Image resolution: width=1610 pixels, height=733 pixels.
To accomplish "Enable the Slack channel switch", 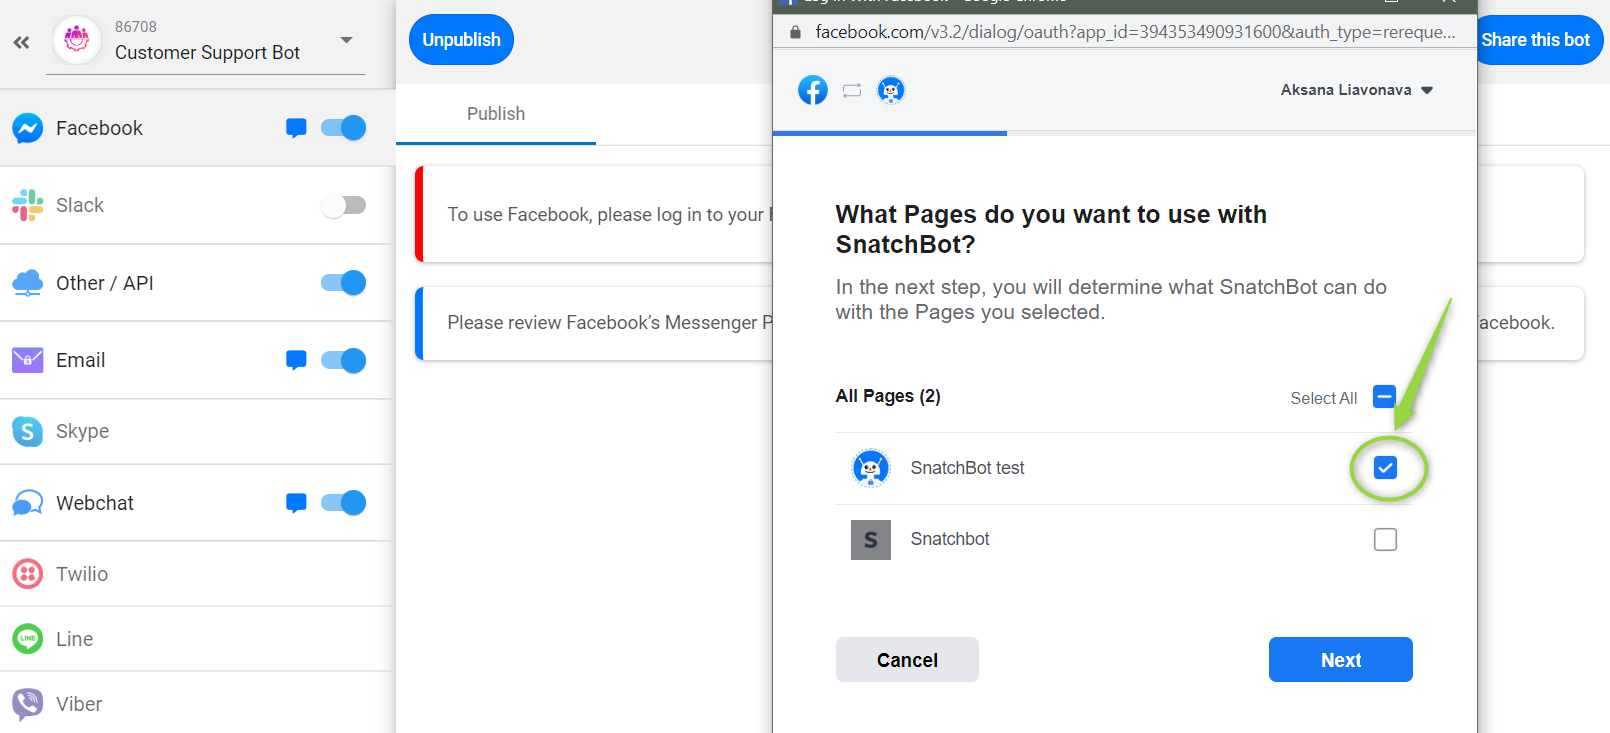I will pos(343,205).
